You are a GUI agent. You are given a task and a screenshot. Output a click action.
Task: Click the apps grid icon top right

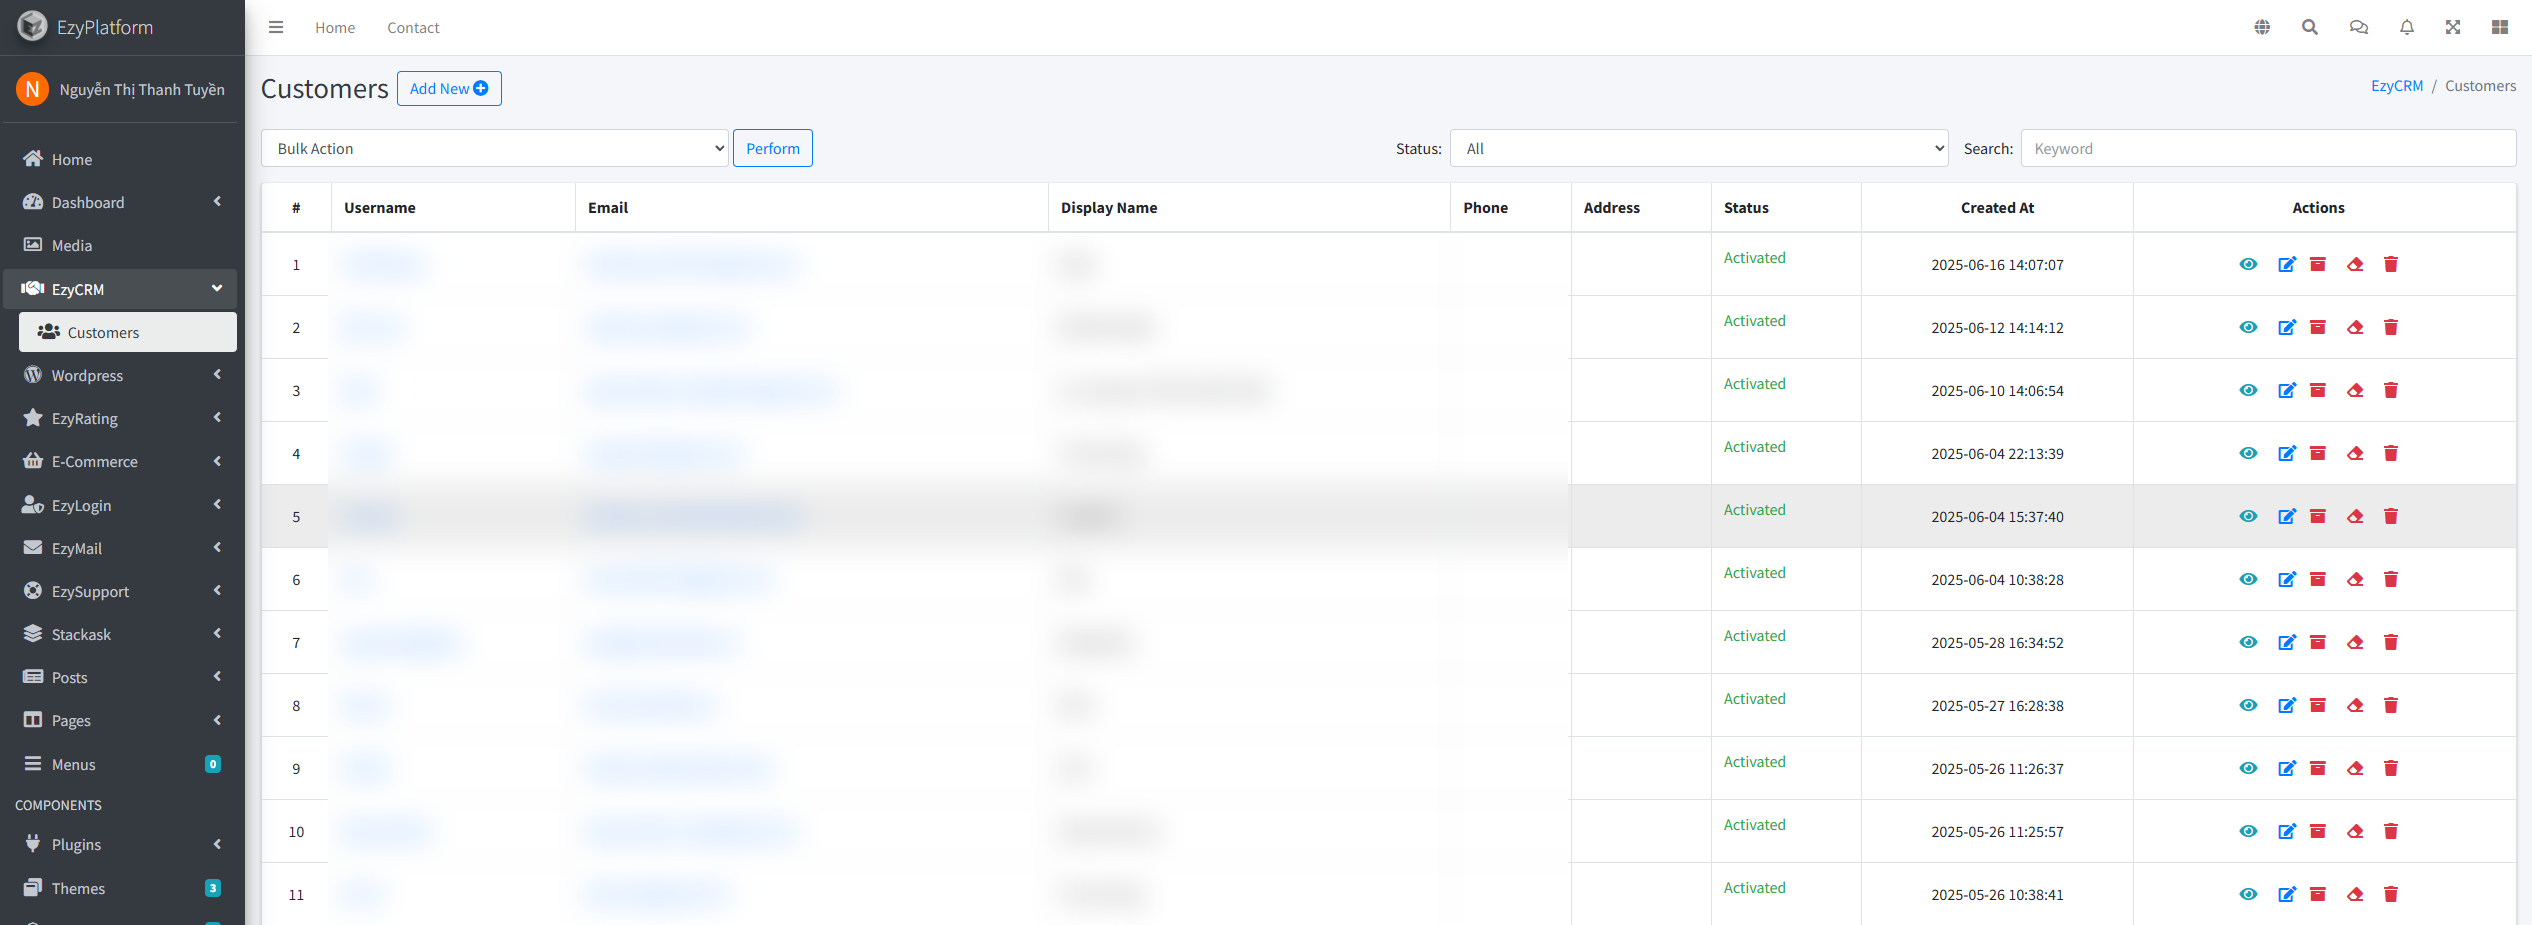2500,27
